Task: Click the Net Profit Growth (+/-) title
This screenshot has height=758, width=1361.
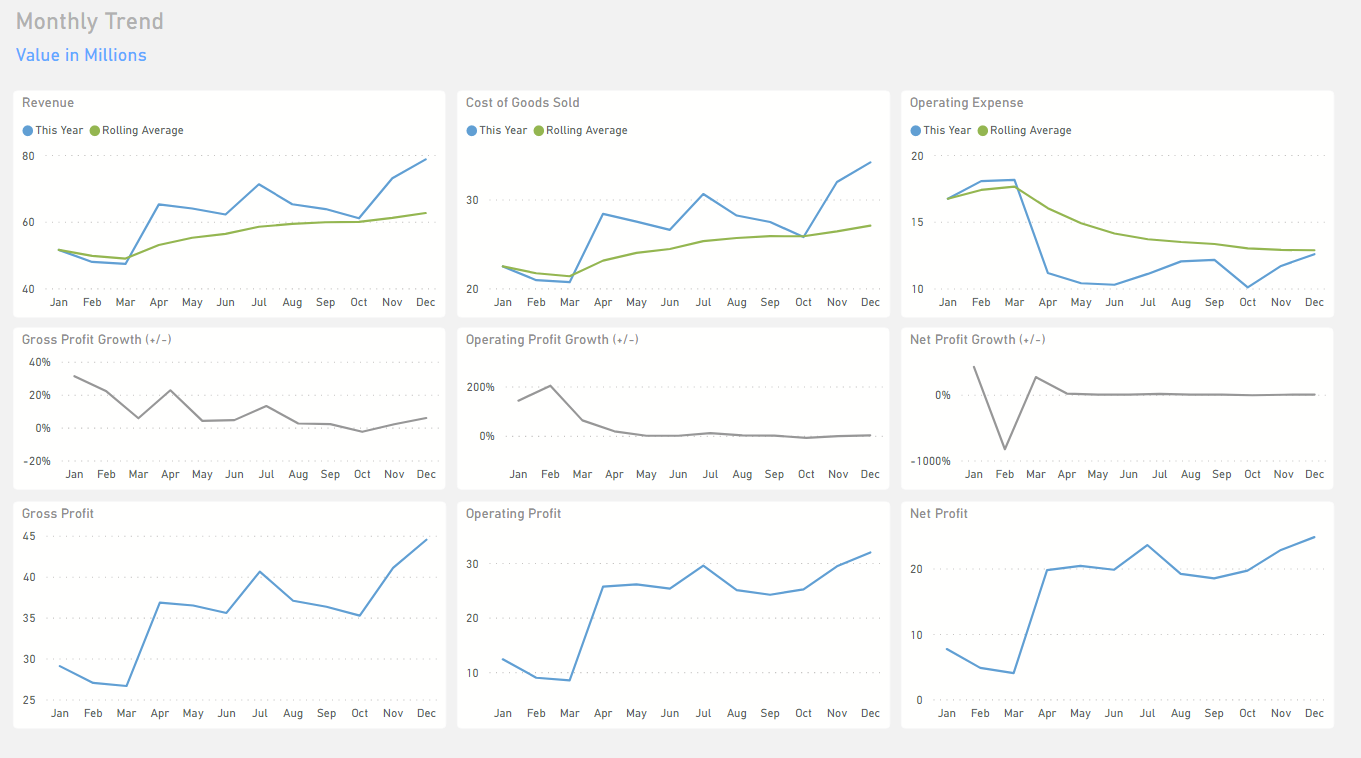Action: [978, 340]
